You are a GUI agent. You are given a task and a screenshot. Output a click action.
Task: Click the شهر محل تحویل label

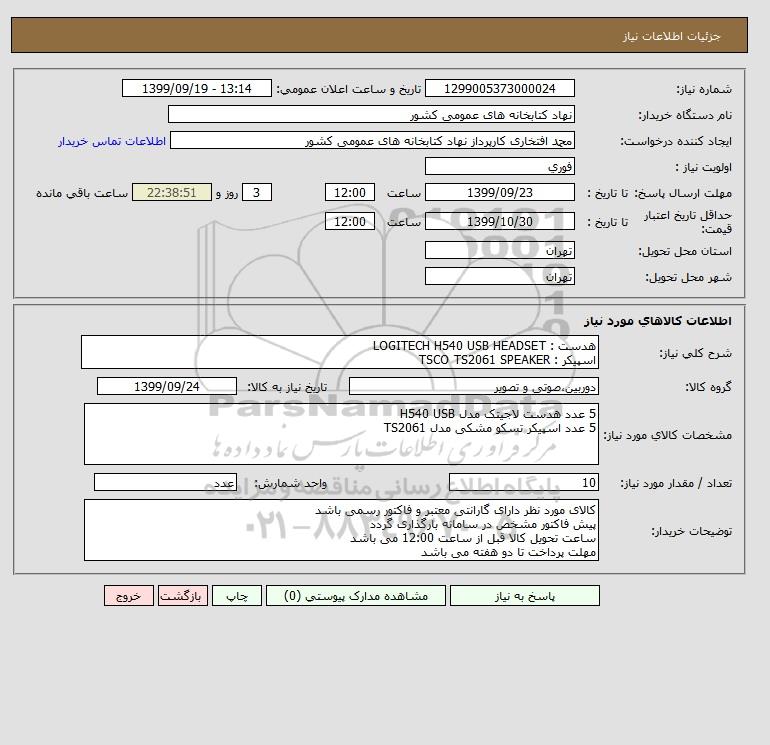pos(688,277)
